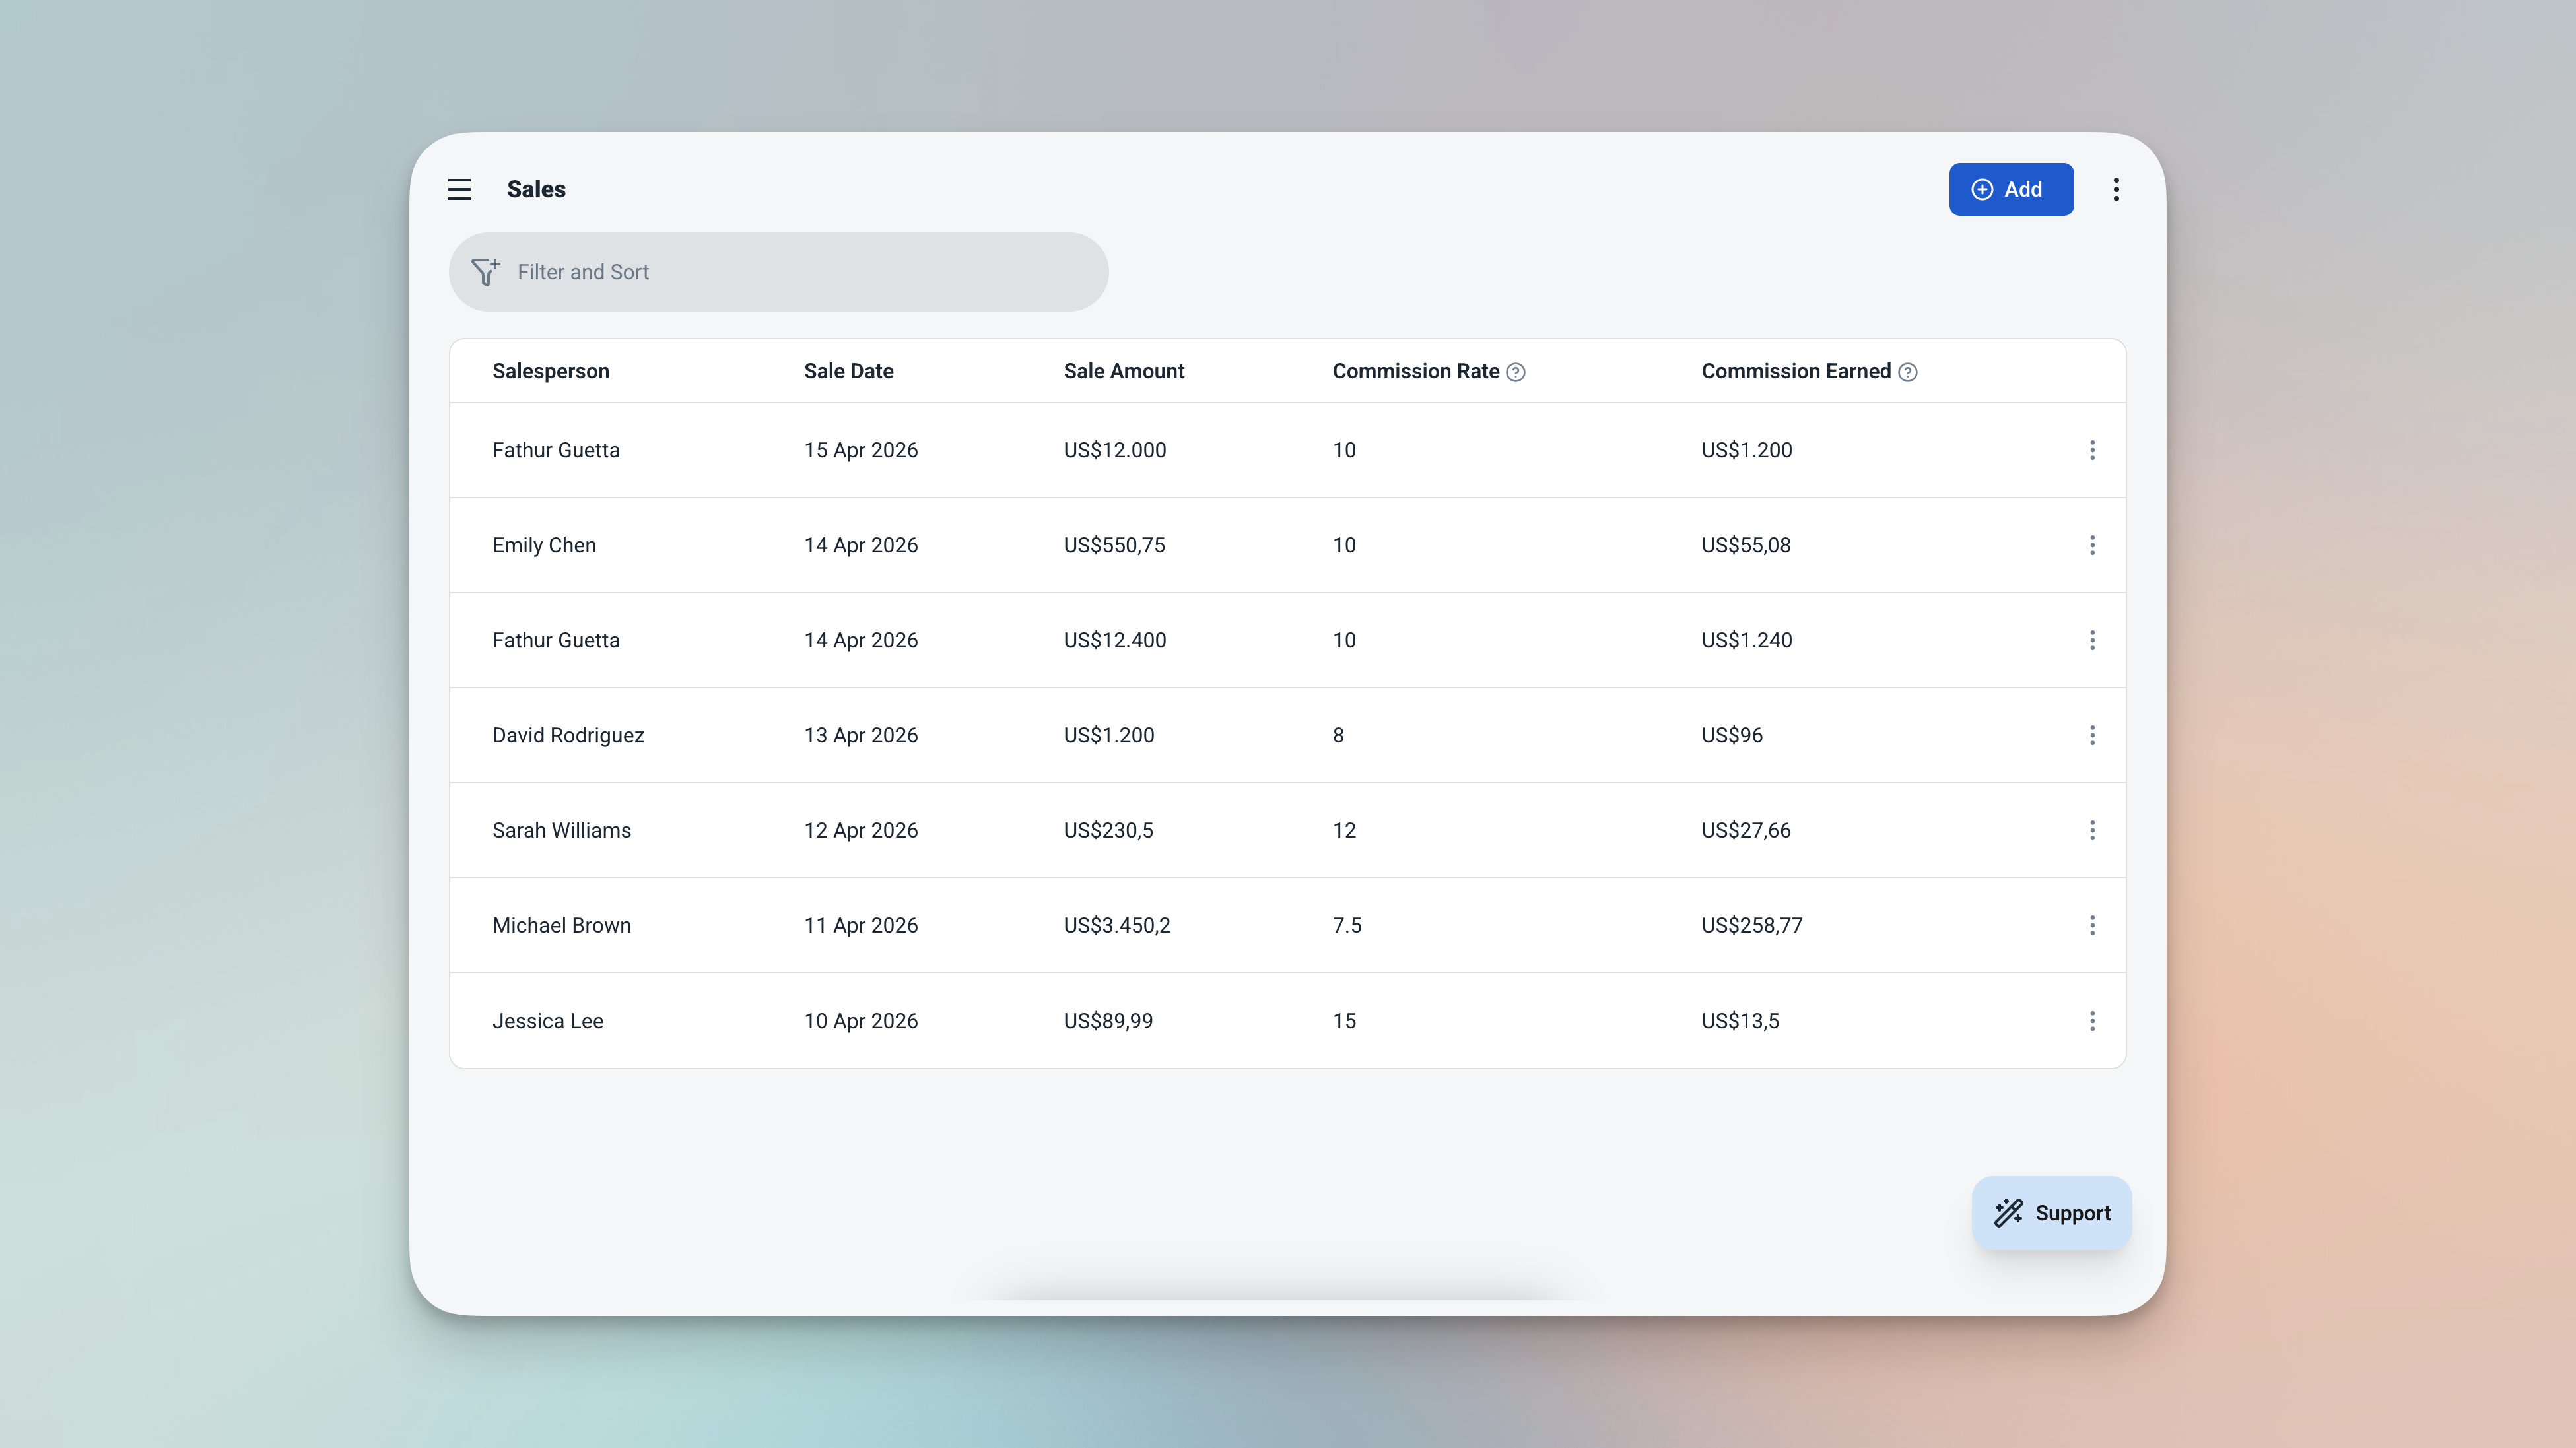2576x1448 pixels.
Task: Click the Filter and Sort funnel icon
Action: [x=485, y=272]
